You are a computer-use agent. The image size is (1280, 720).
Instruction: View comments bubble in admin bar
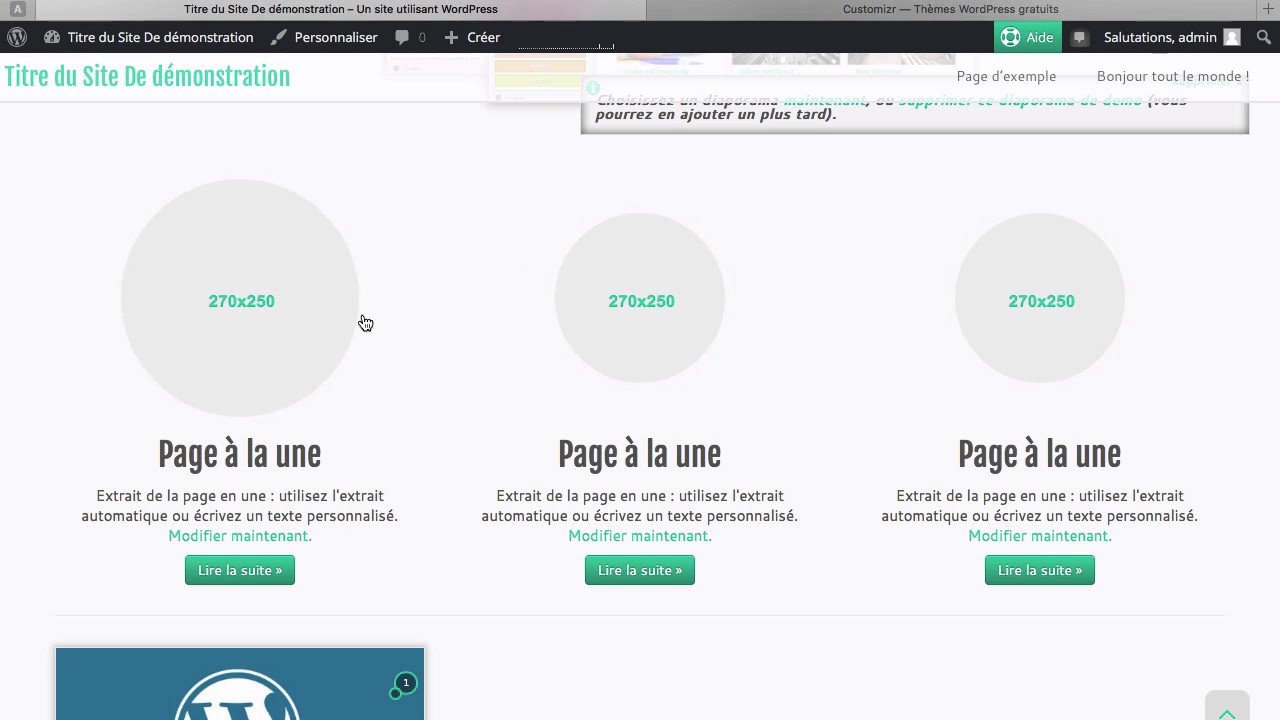point(410,37)
